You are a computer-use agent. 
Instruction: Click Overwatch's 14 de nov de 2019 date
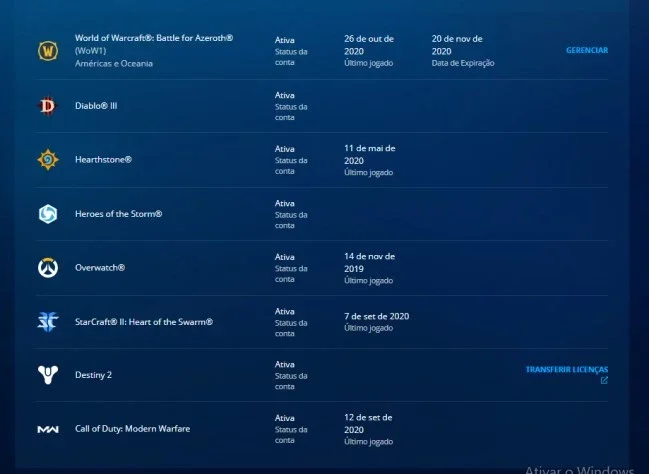point(369,262)
